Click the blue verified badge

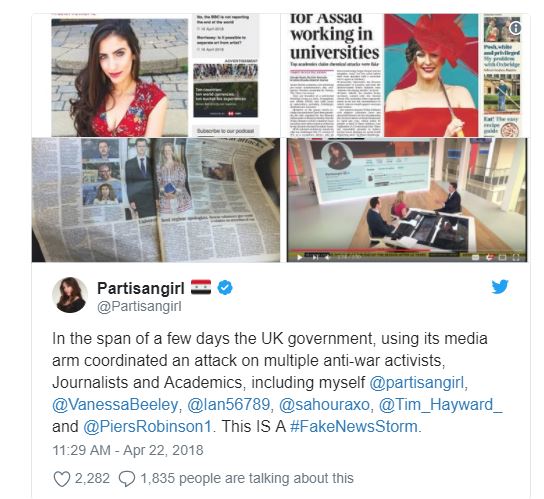225,288
